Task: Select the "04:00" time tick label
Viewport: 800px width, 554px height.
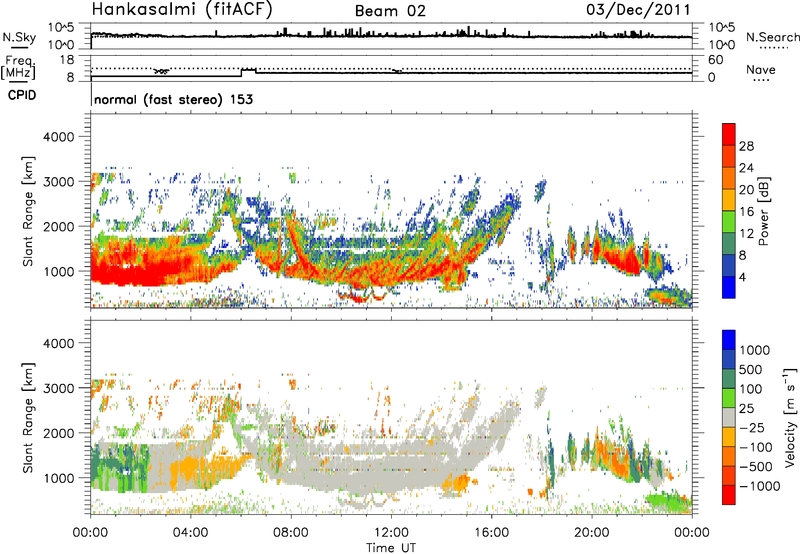Action: [190, 533]
